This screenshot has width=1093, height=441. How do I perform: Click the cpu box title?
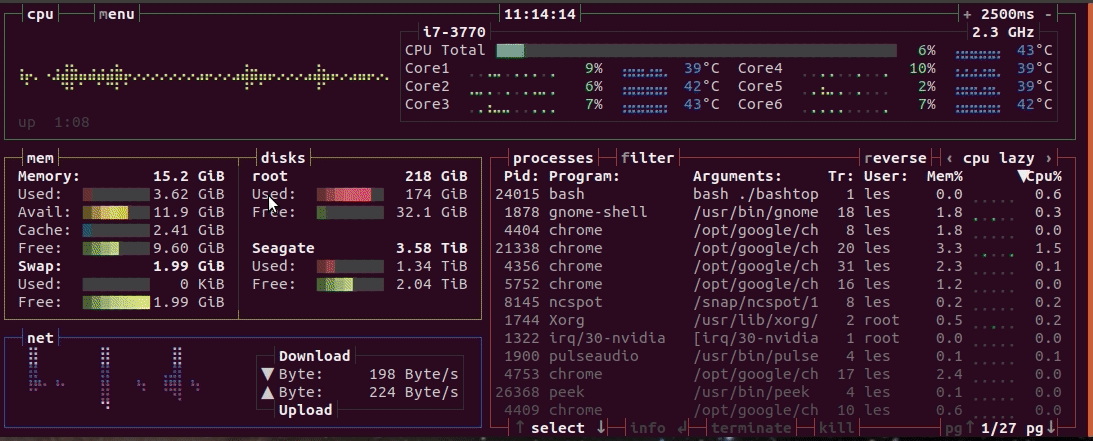40,14
